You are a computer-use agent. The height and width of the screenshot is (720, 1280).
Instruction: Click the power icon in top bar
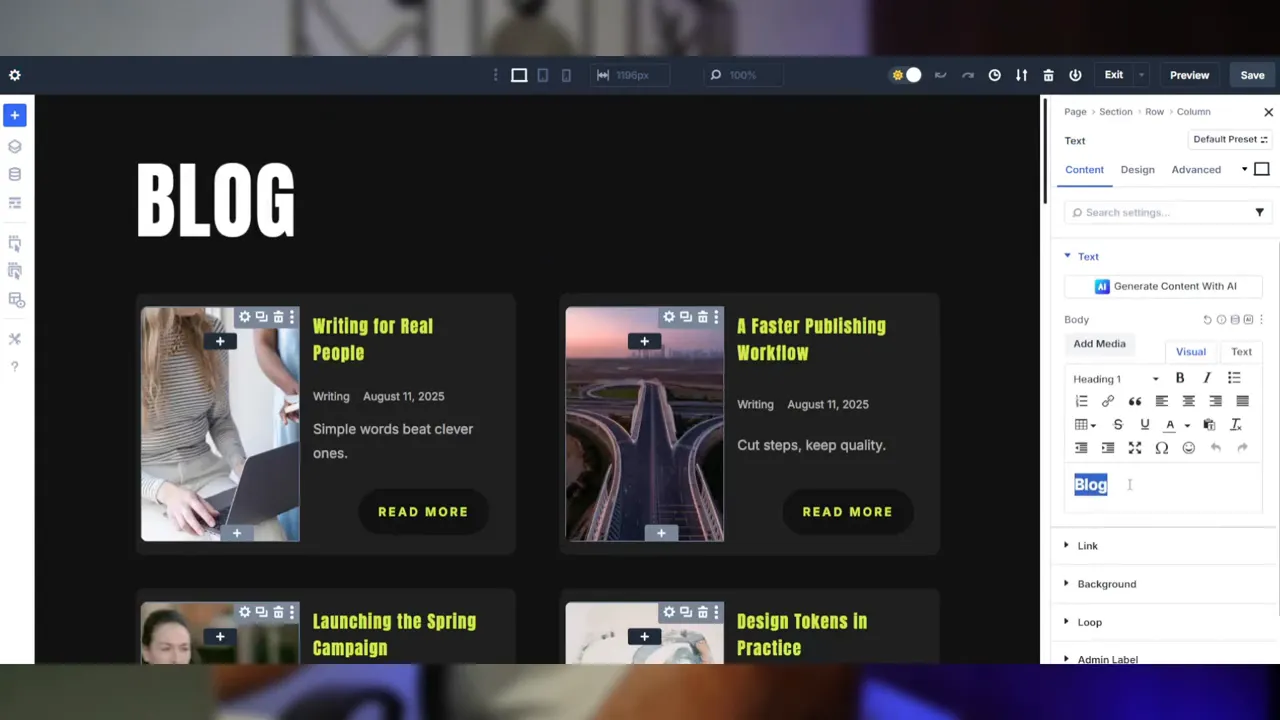click(1075, 75)
